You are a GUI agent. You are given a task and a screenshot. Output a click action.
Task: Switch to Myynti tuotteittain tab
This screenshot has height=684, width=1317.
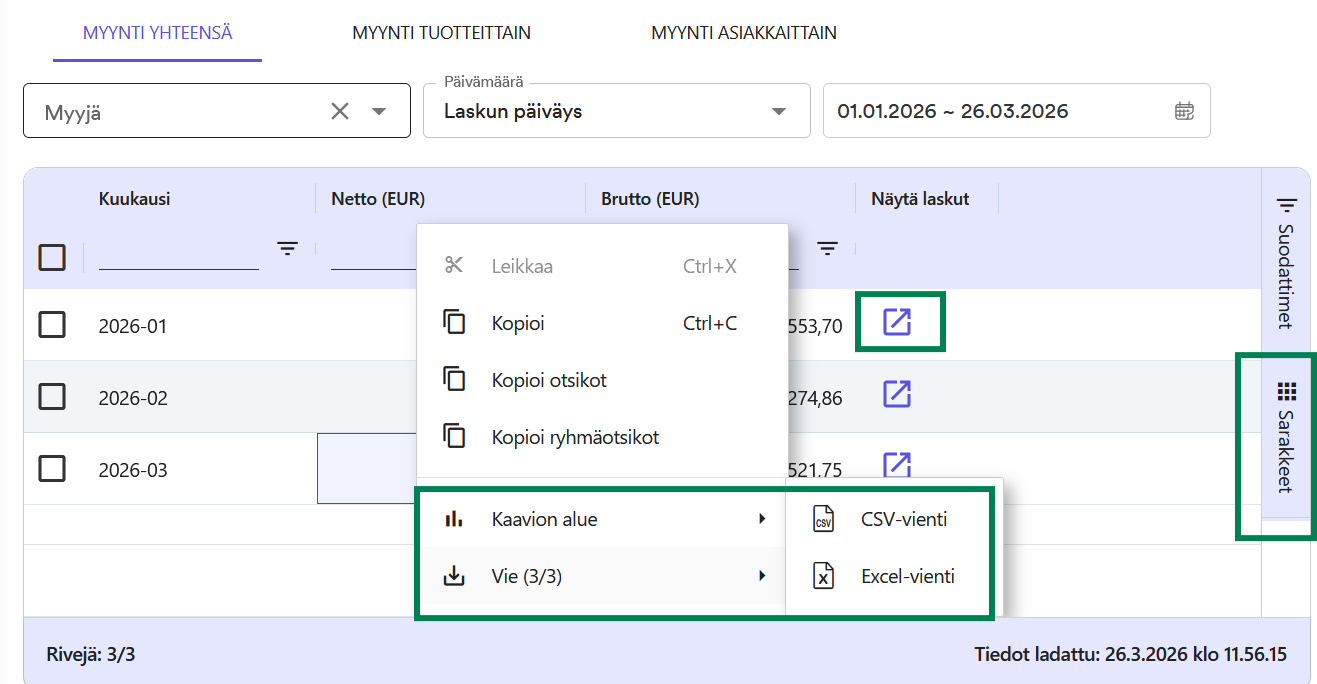pos(440,32)
